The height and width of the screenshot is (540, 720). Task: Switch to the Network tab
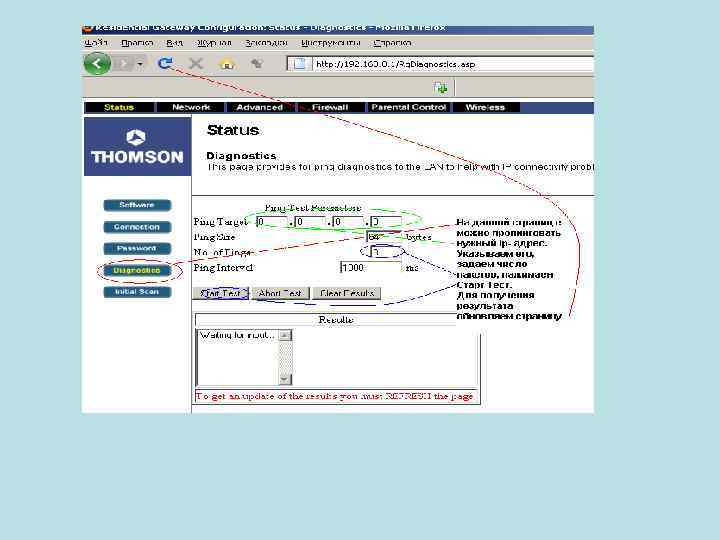(191, 107)
